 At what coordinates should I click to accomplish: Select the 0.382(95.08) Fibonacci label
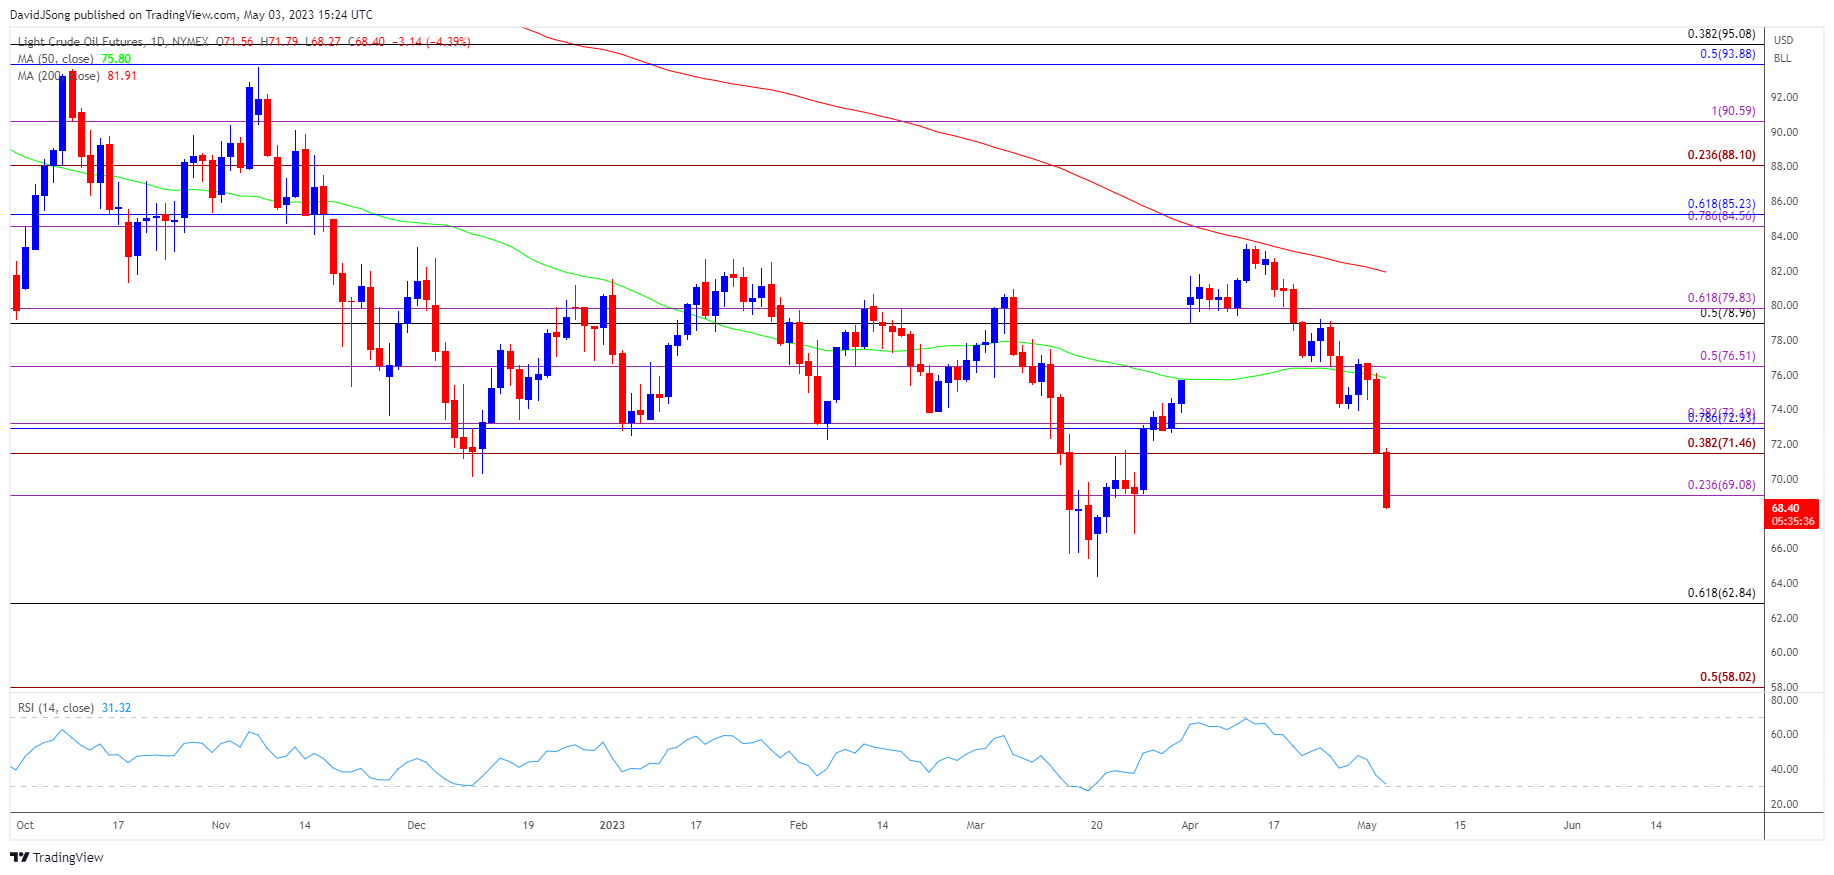tap(1721, 34)
